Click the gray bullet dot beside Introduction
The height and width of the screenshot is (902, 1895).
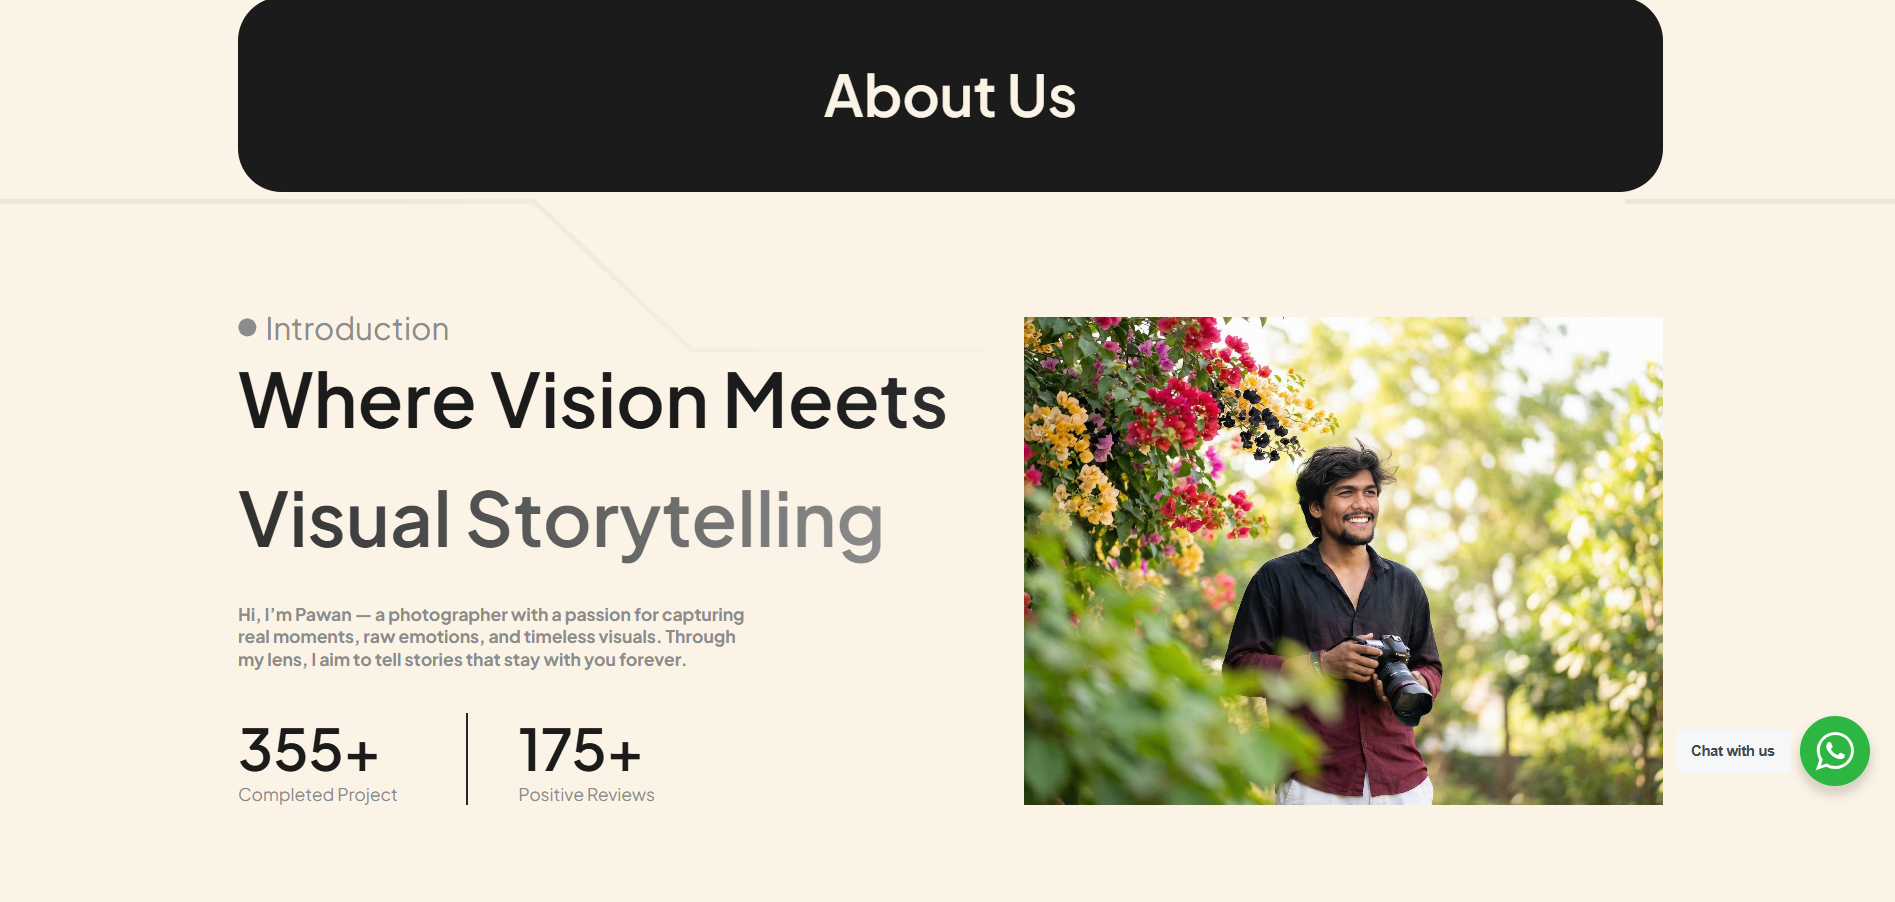pyautogui.click(x=247, y=328)
